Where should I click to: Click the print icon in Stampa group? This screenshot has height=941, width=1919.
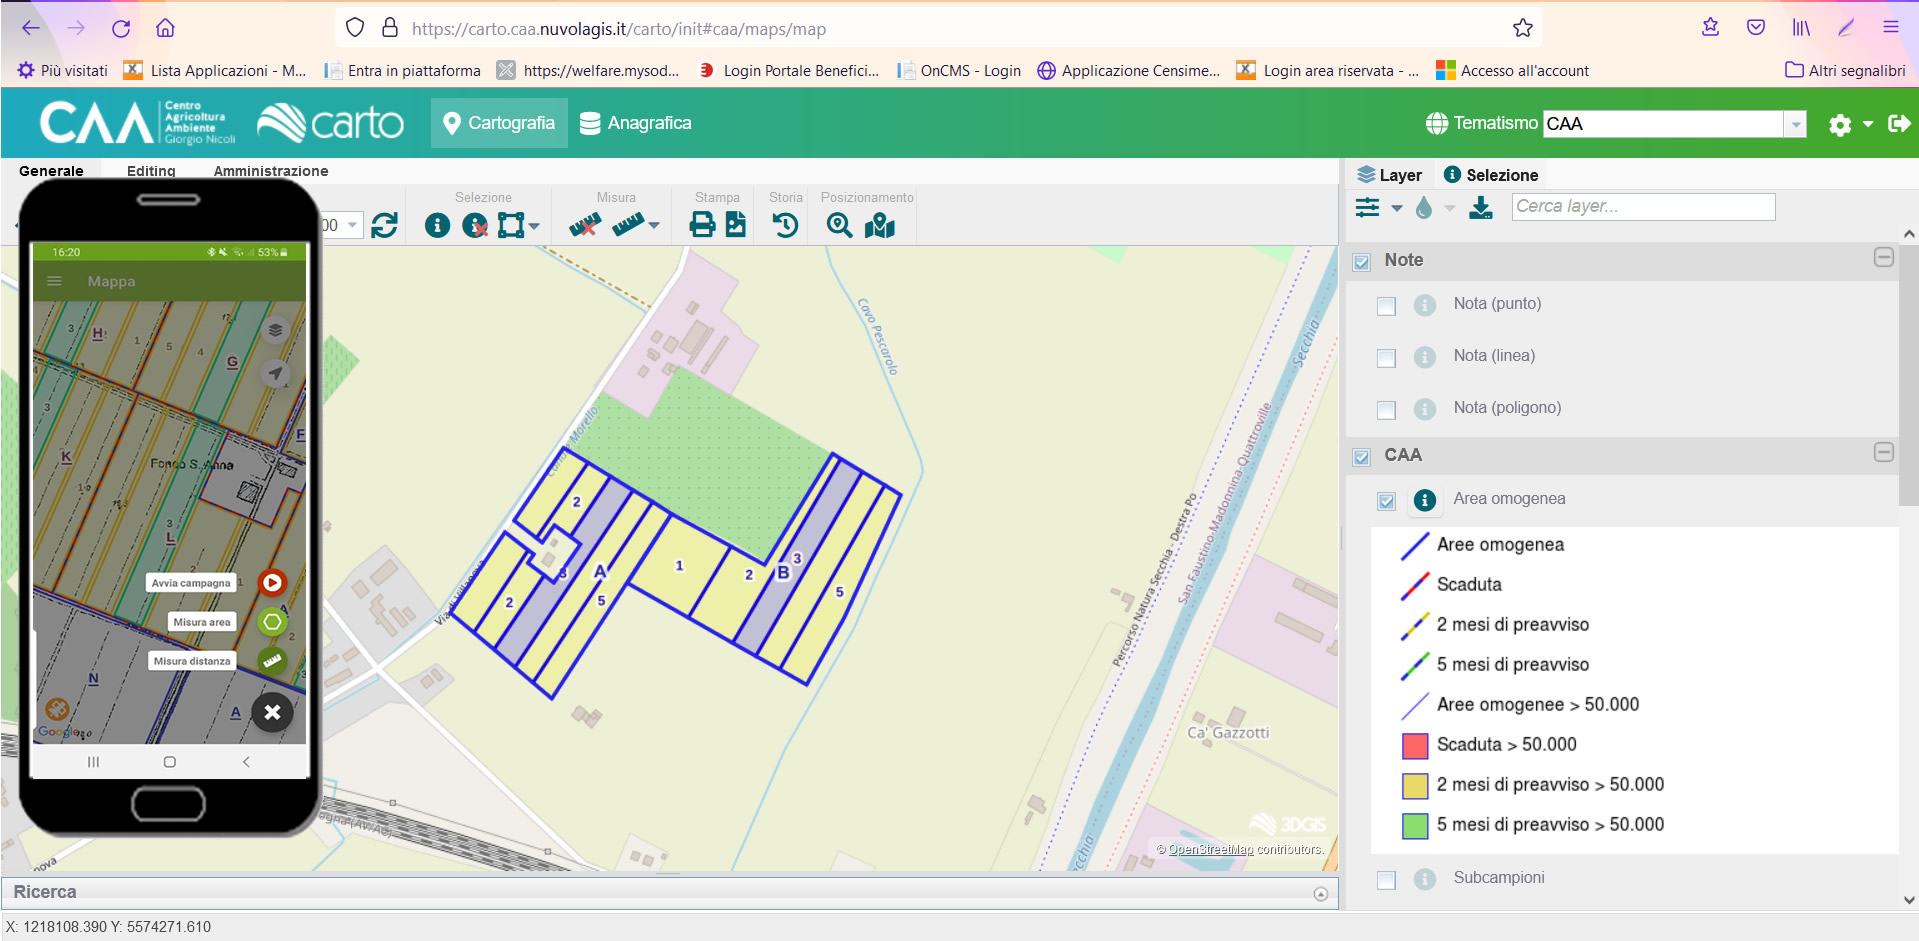point(700,225)
